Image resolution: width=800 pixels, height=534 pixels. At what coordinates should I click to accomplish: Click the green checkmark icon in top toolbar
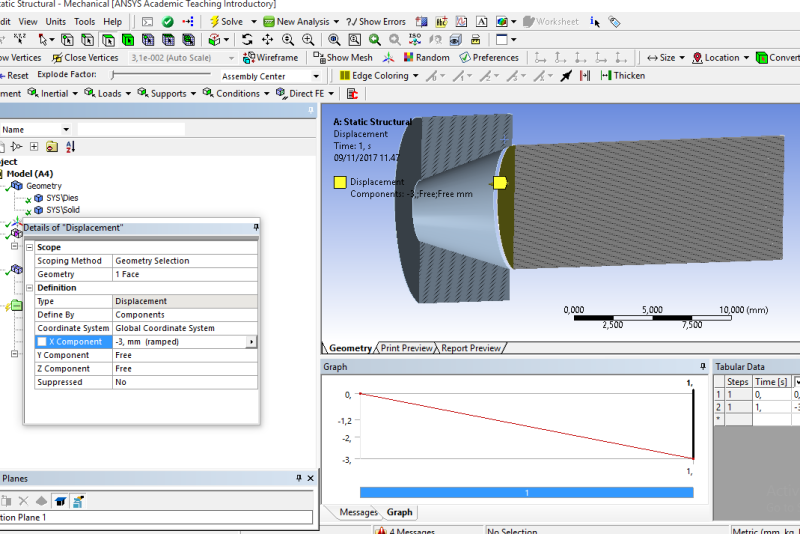click(167, 22)
